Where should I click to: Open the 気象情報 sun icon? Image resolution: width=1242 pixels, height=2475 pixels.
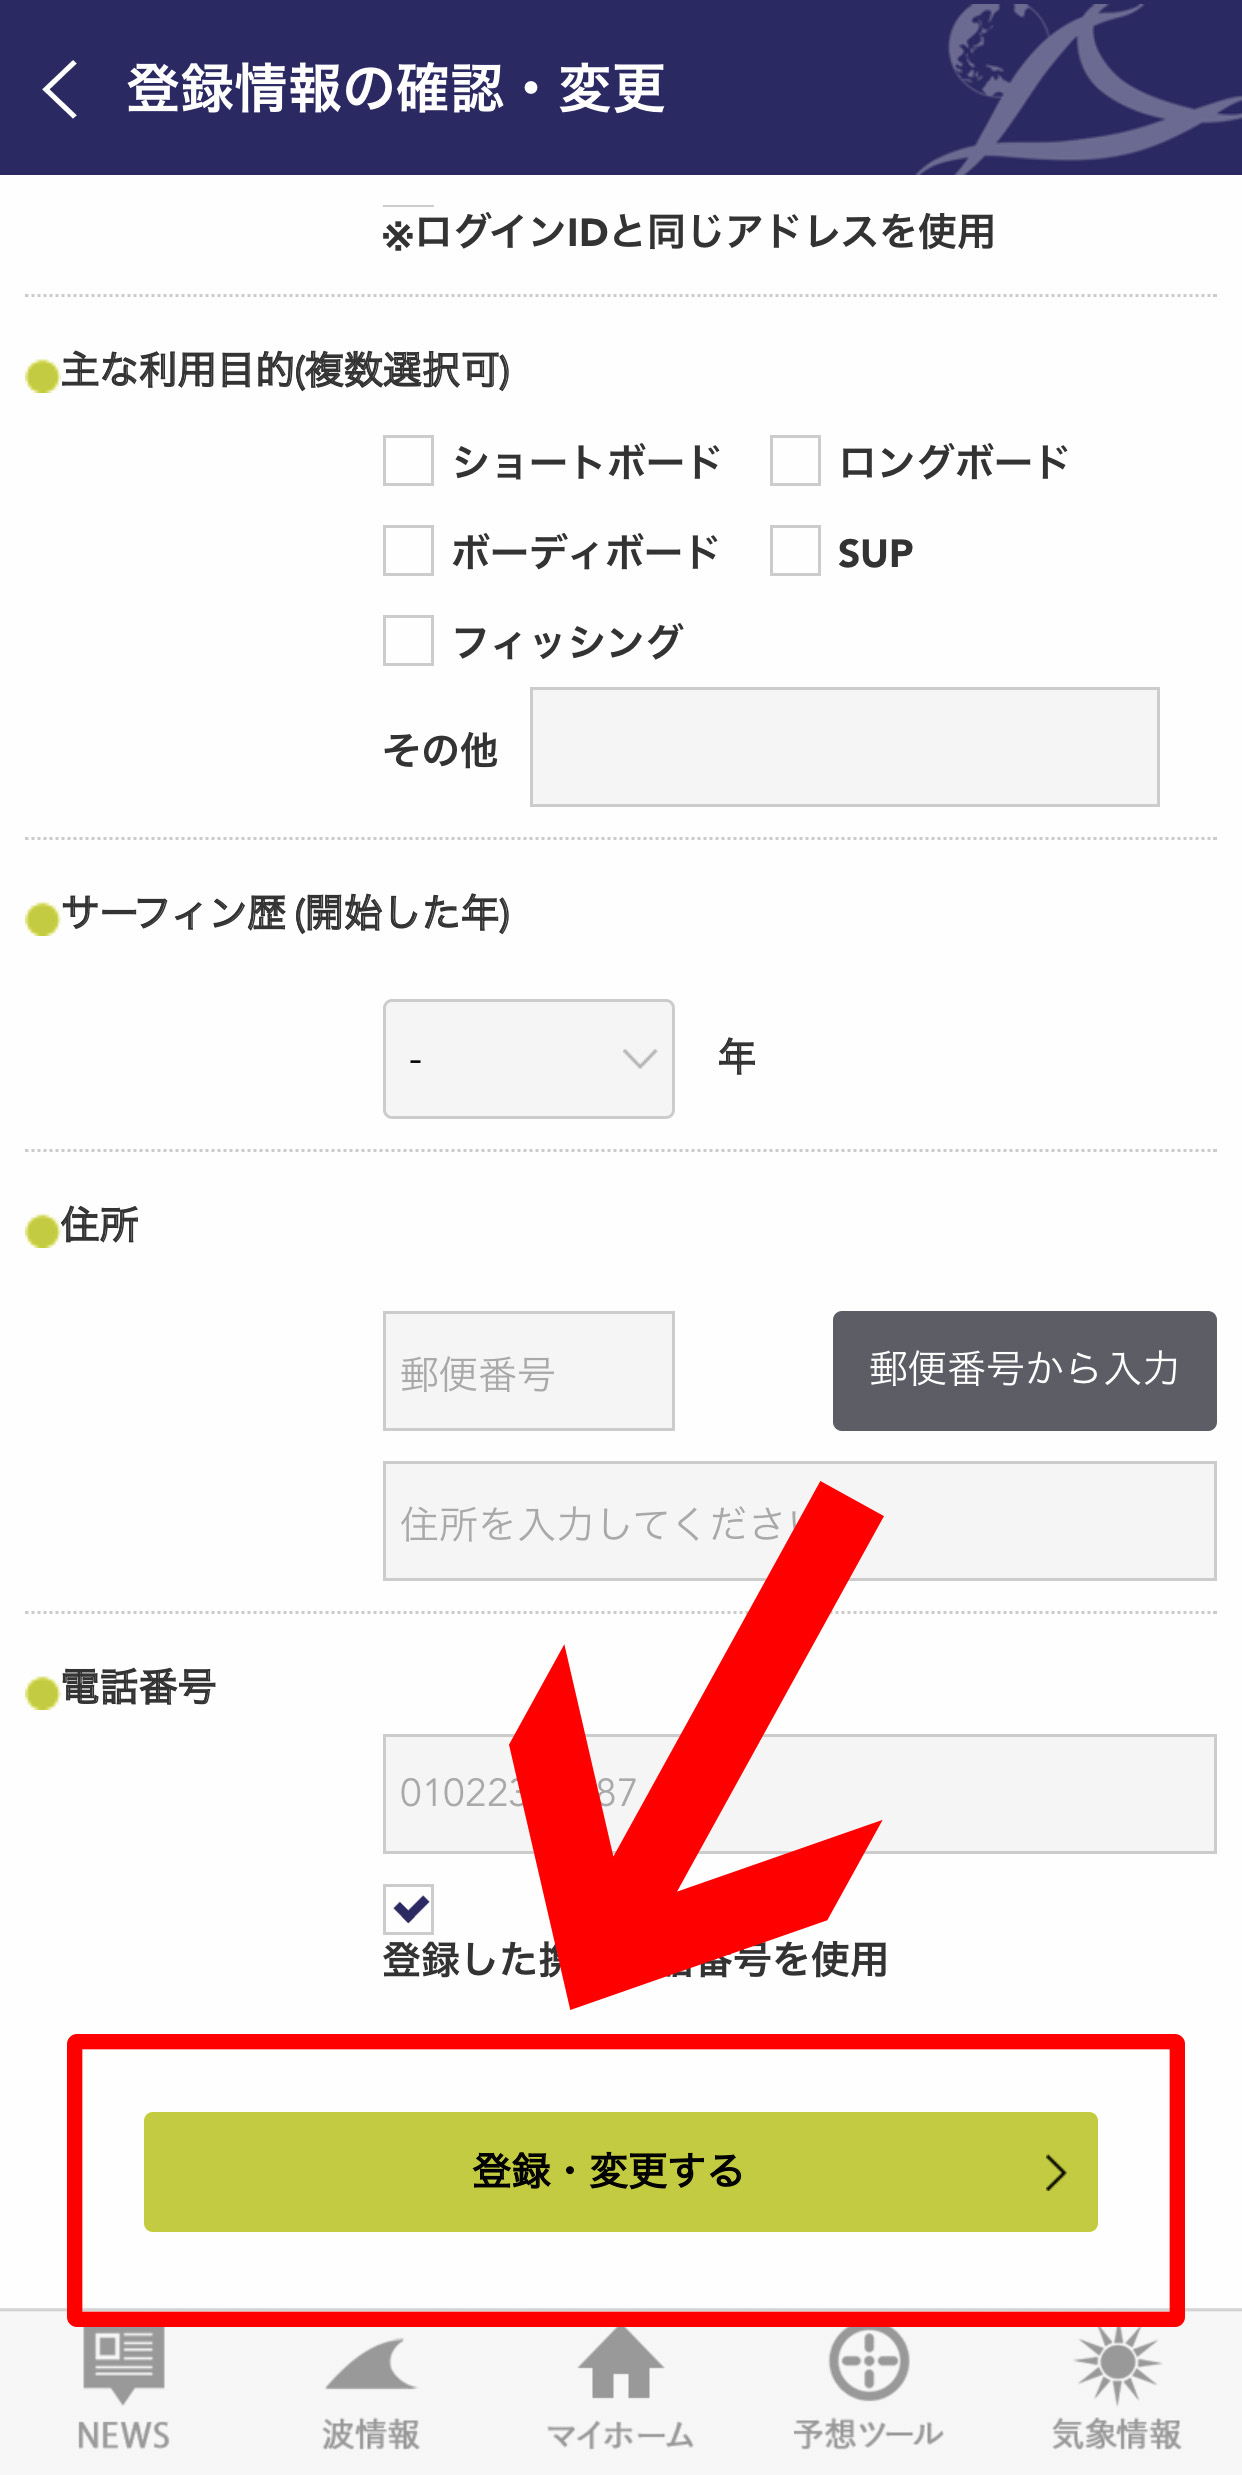[1117, 2364]
